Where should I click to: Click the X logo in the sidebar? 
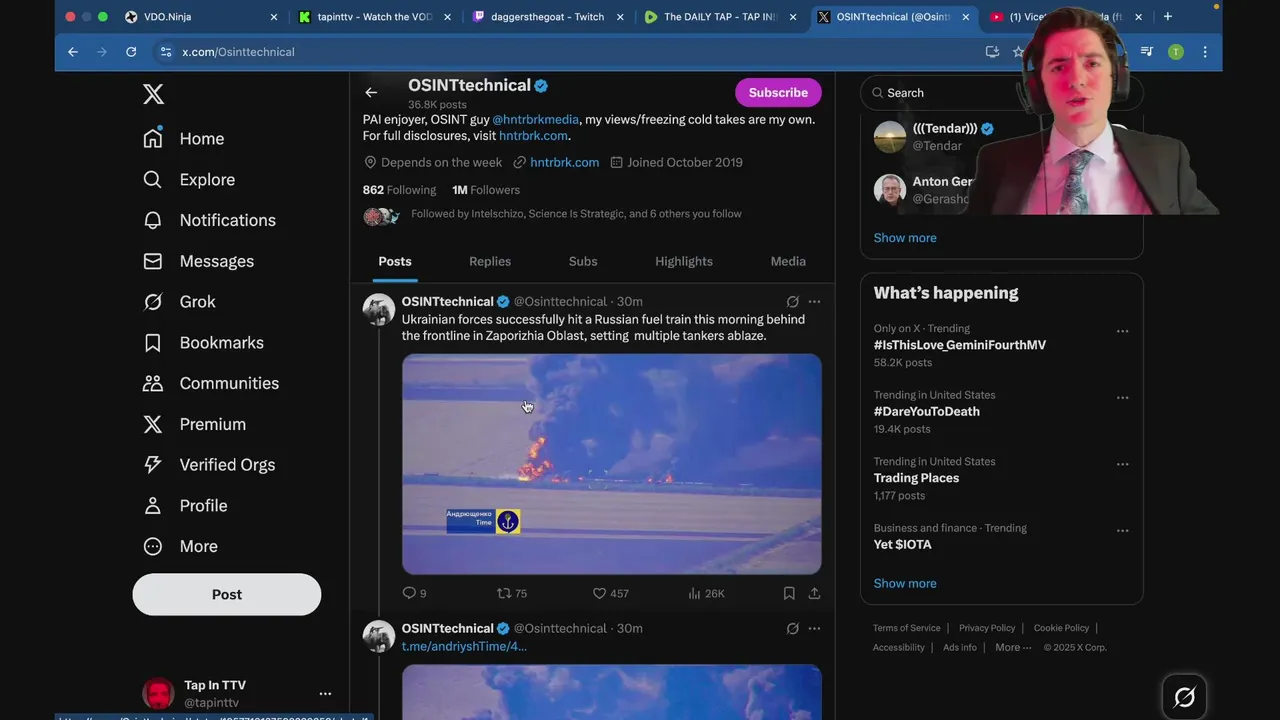pyautogui.click(x=153, y=94)
